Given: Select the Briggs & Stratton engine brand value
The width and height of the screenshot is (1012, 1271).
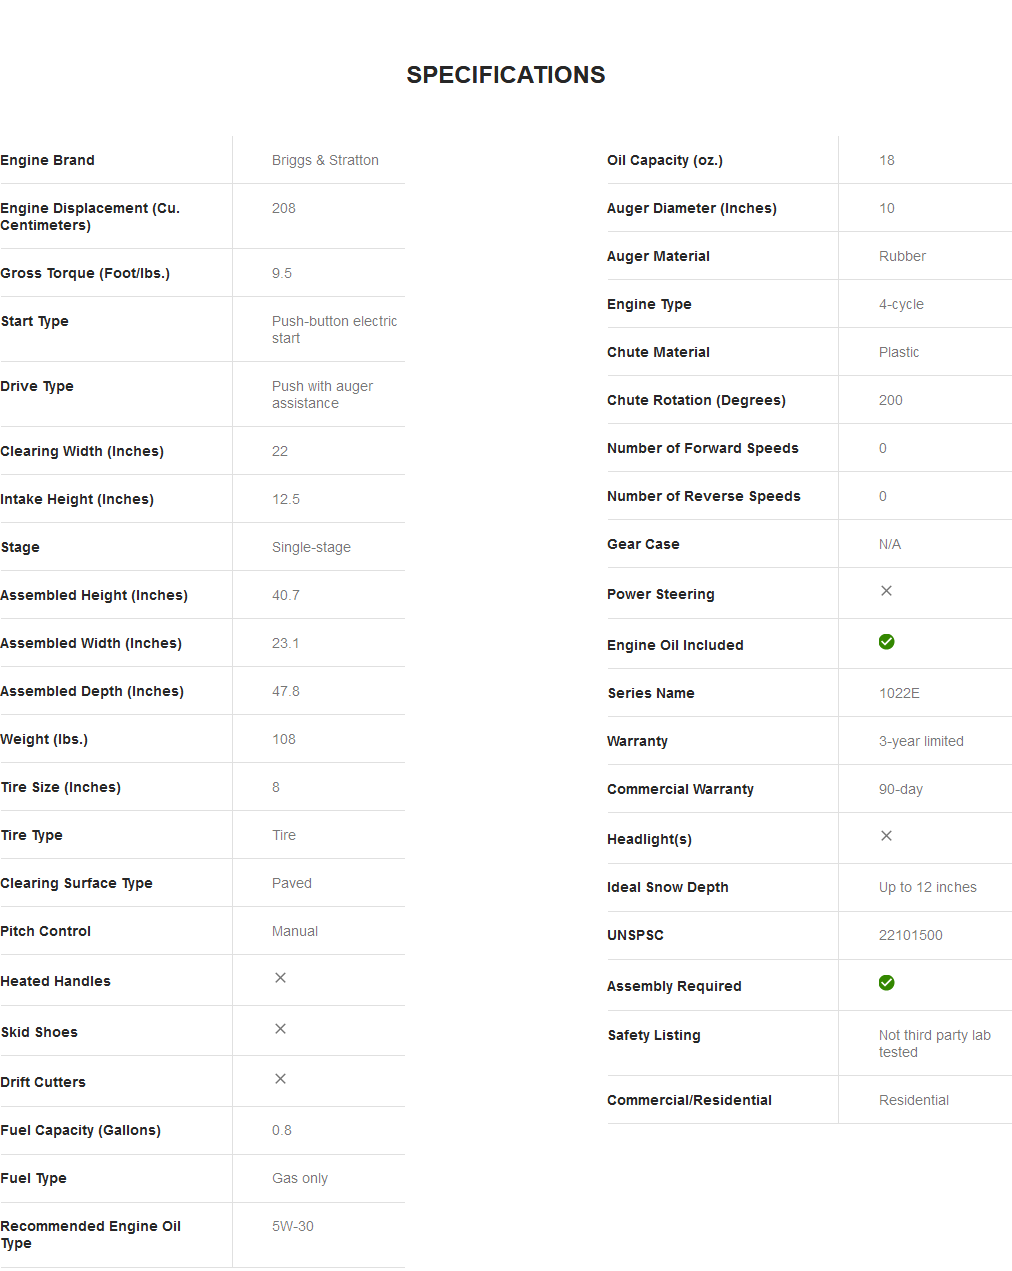Looking at the screenshot, I should click(x=325, y=160).
